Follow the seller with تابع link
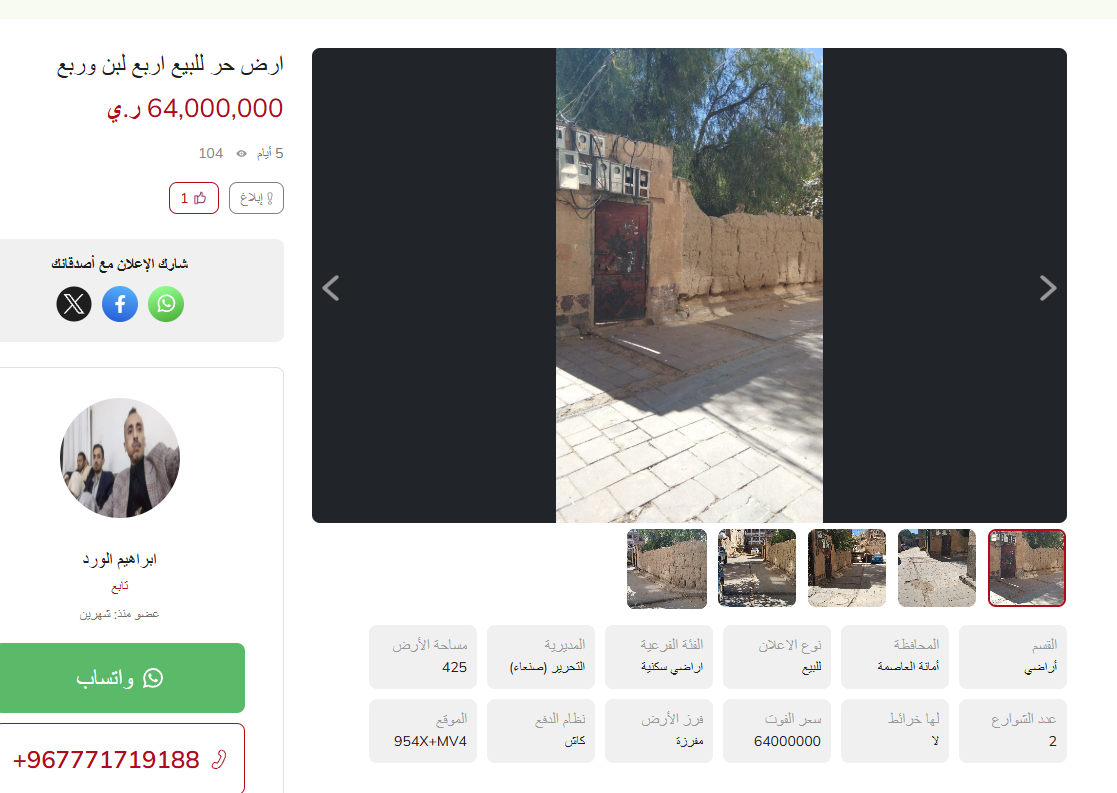 [x=120, y=586]
